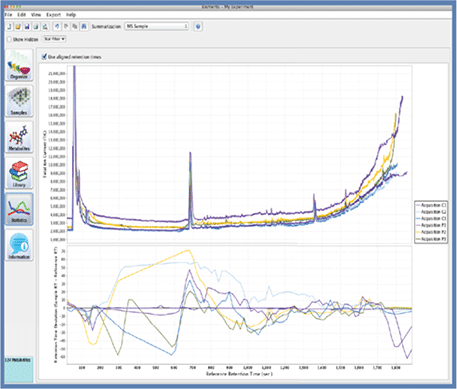Click Acquisition P2 yellow legend line

(418, 232)
